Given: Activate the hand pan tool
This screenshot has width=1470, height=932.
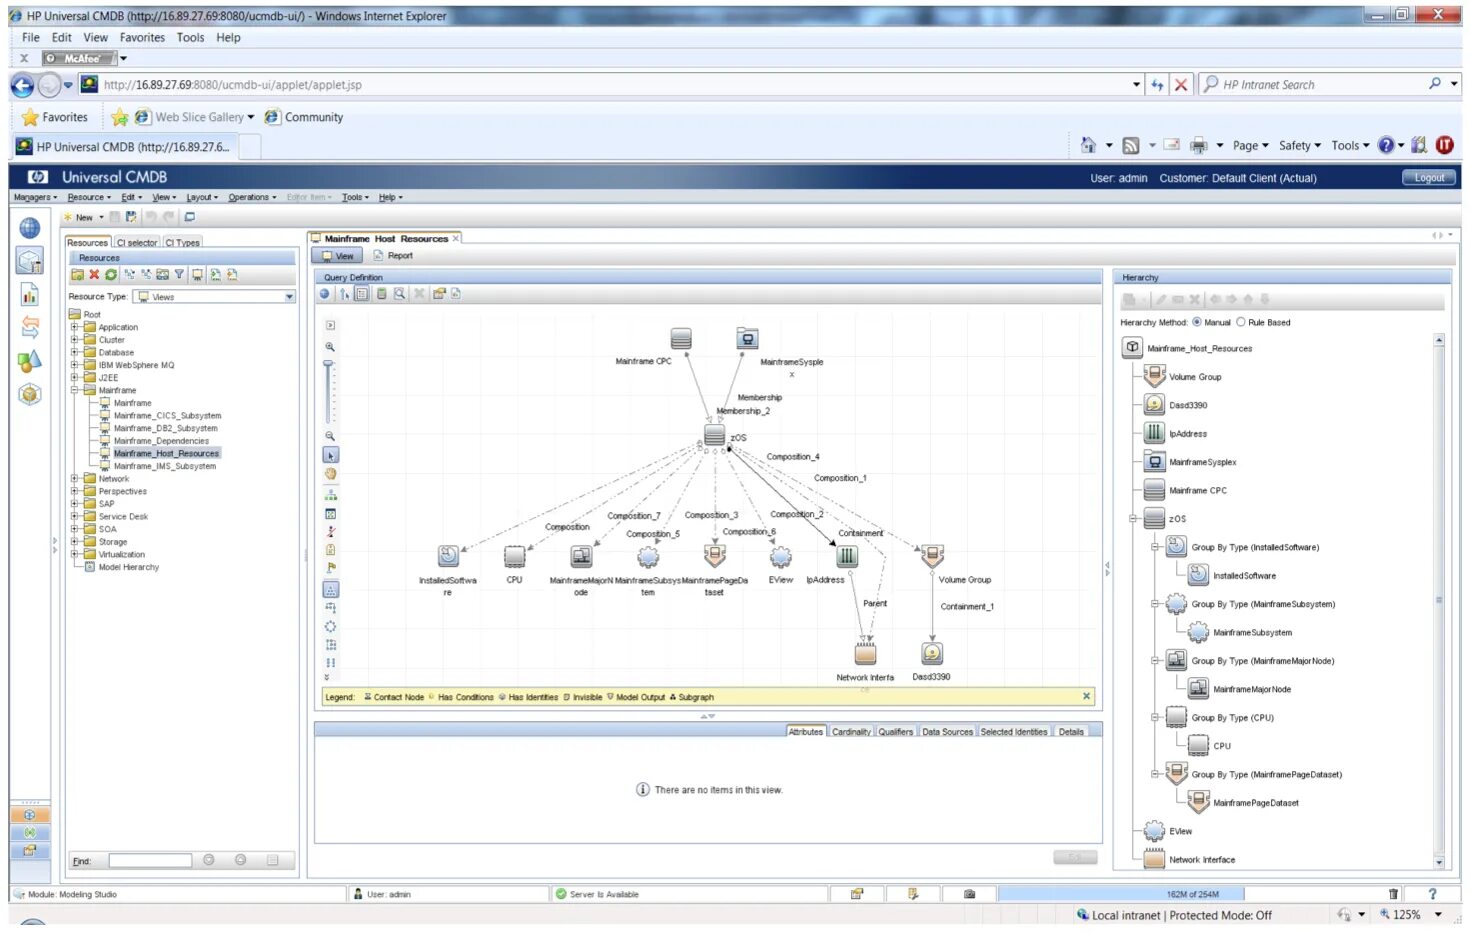Looking at the screenshot, I should [330, 474].
